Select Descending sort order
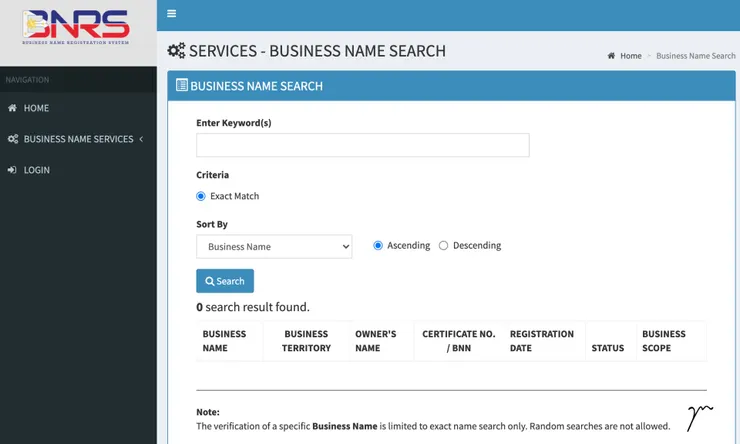Image resolution: width=740 pixels, height=444 pixels. (443, 245)
